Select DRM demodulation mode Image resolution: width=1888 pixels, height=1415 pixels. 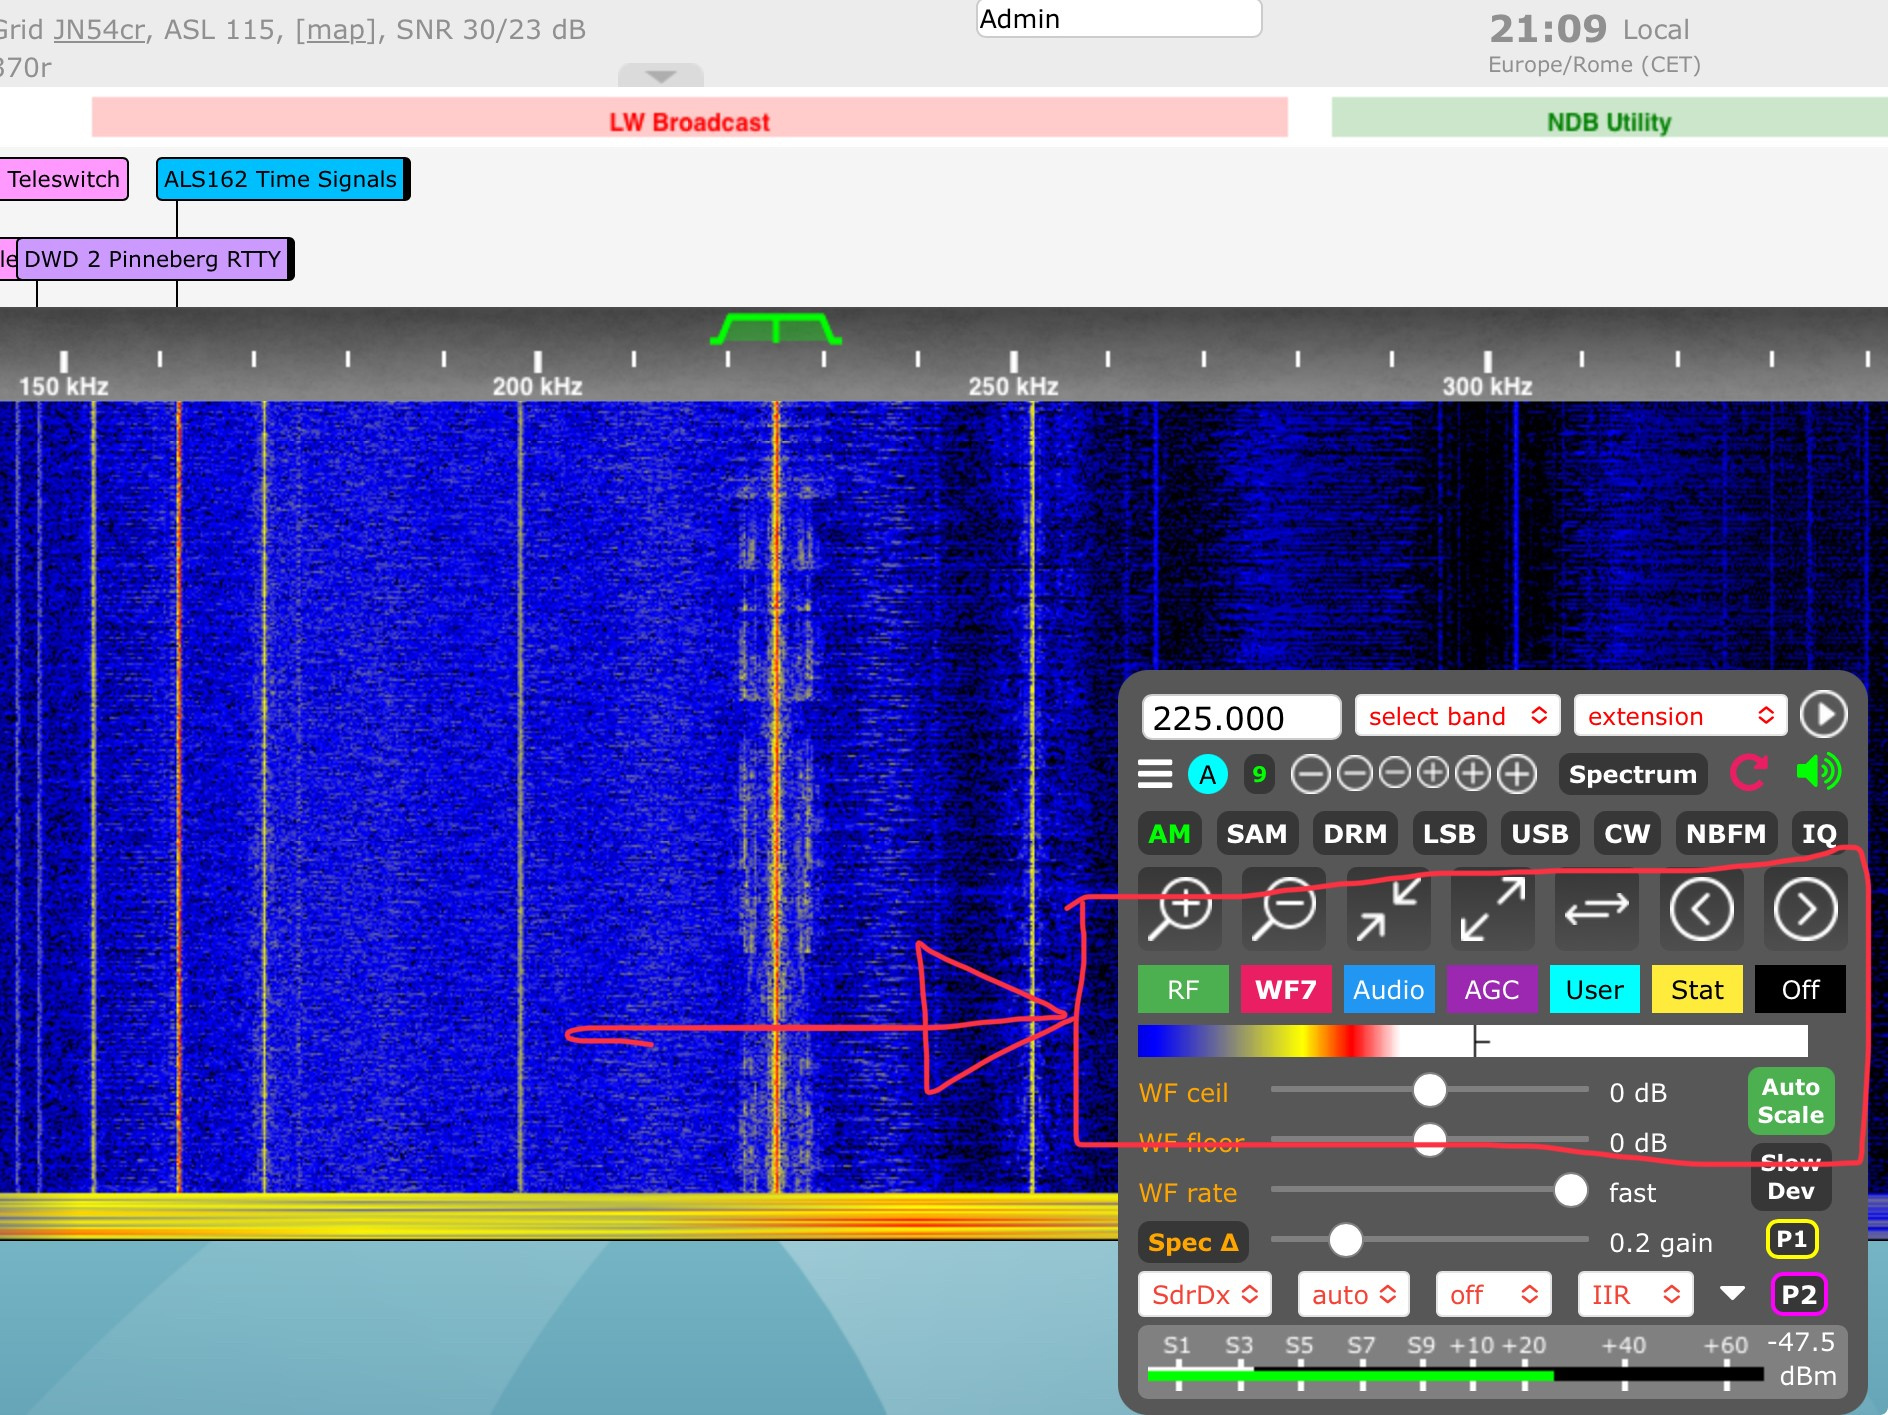point(1355,833)
